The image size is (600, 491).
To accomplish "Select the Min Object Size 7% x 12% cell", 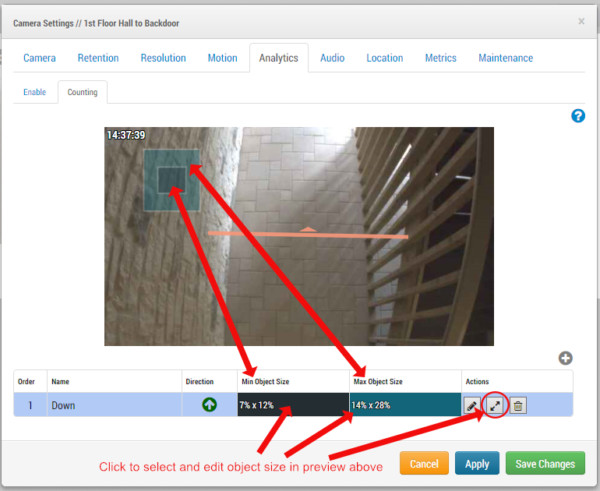I will 292,405.
